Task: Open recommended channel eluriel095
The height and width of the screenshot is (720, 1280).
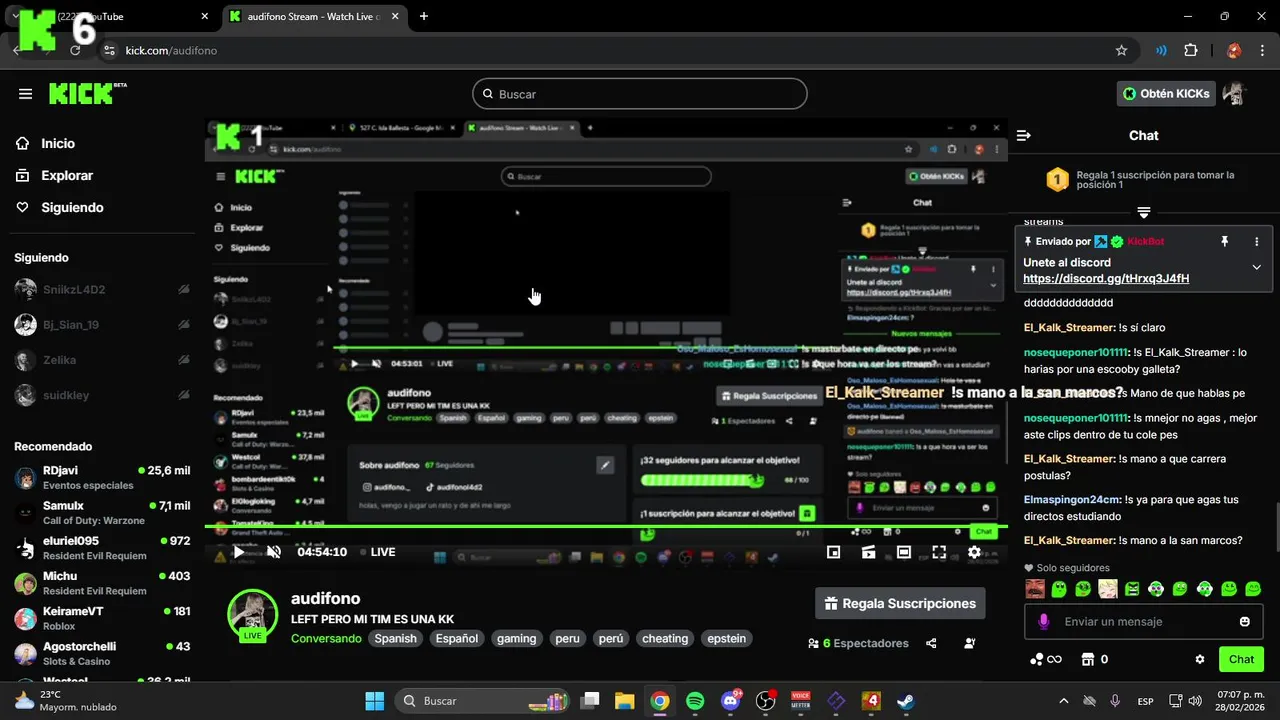Action: [101, 548]
